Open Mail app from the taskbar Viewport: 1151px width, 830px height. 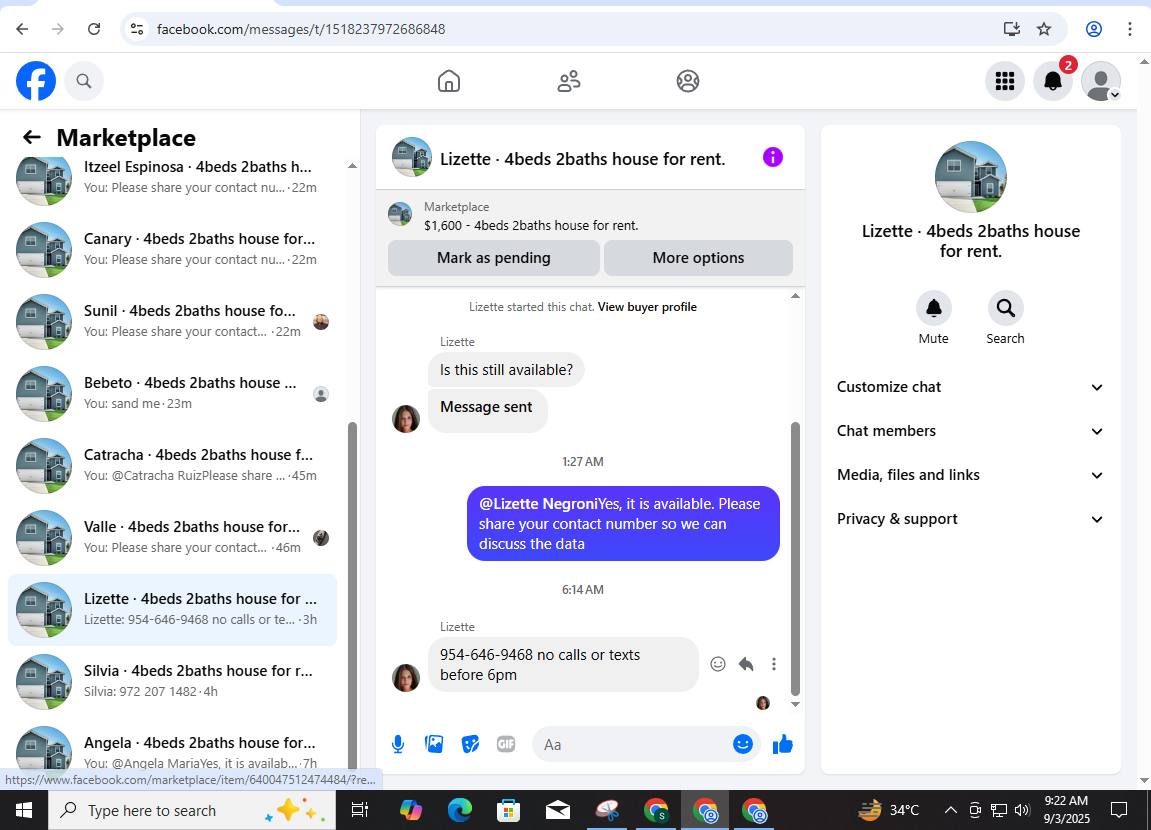click(x=558, y=810)
